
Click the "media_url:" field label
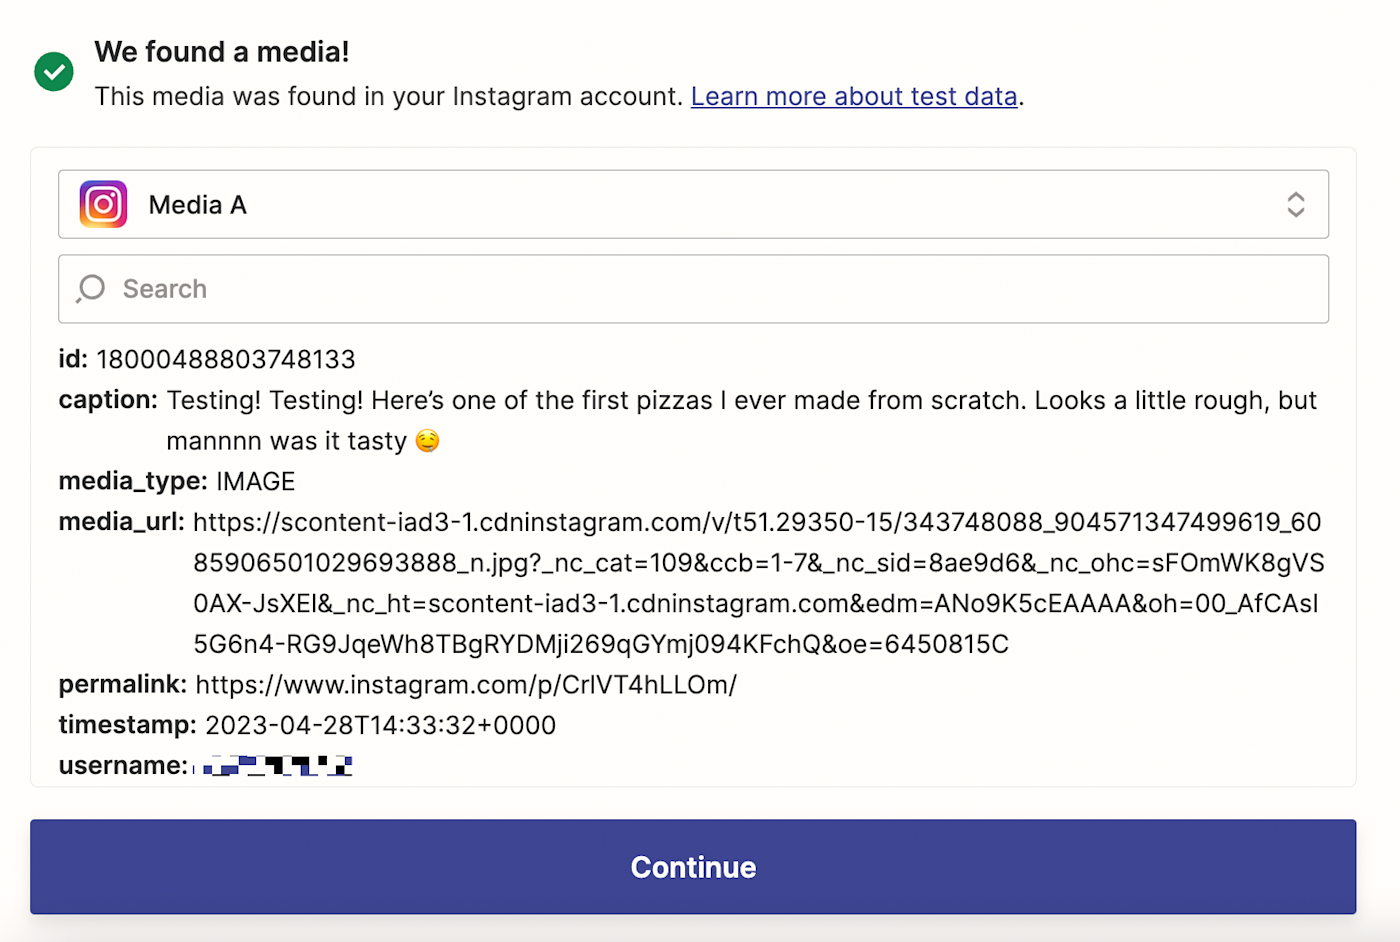pos(121,522)
